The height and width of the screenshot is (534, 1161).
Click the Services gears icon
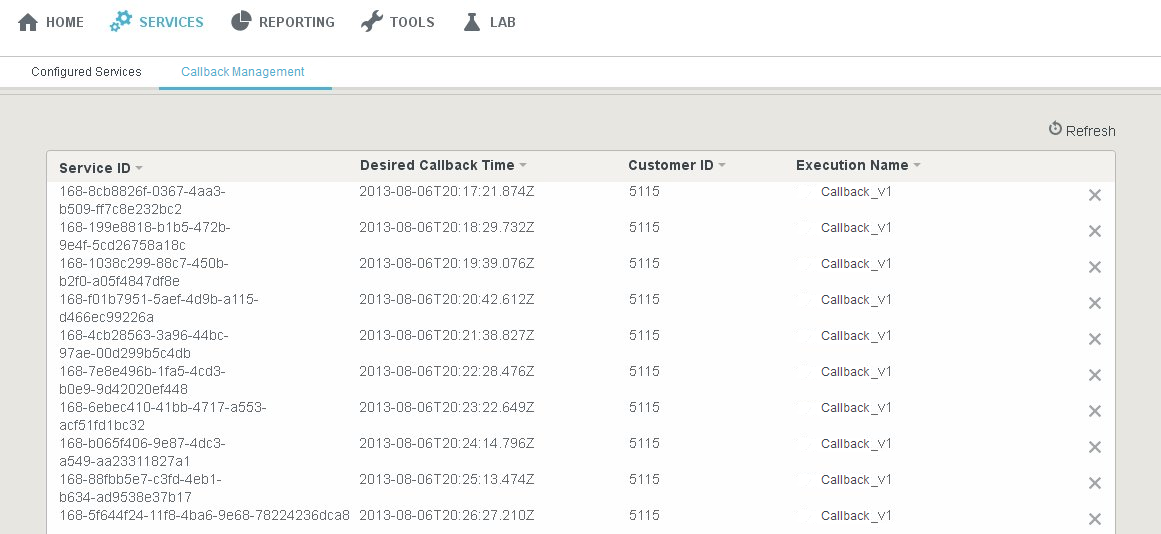tap(121, 22)
